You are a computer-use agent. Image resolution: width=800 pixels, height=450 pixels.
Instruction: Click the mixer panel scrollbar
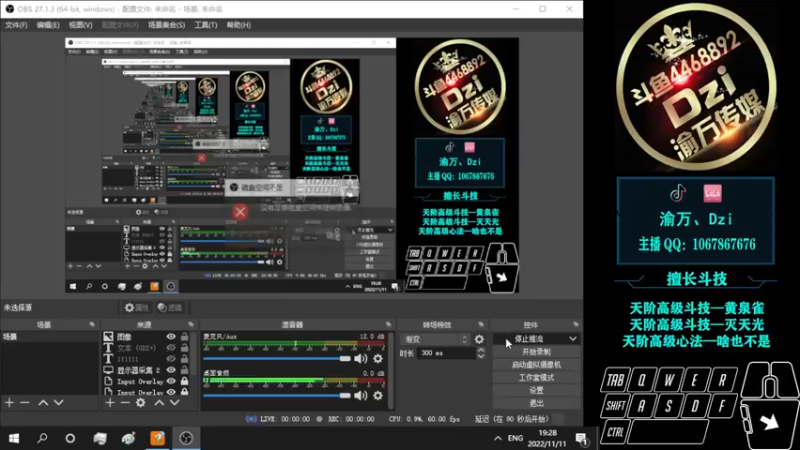[x=391, y=370]
